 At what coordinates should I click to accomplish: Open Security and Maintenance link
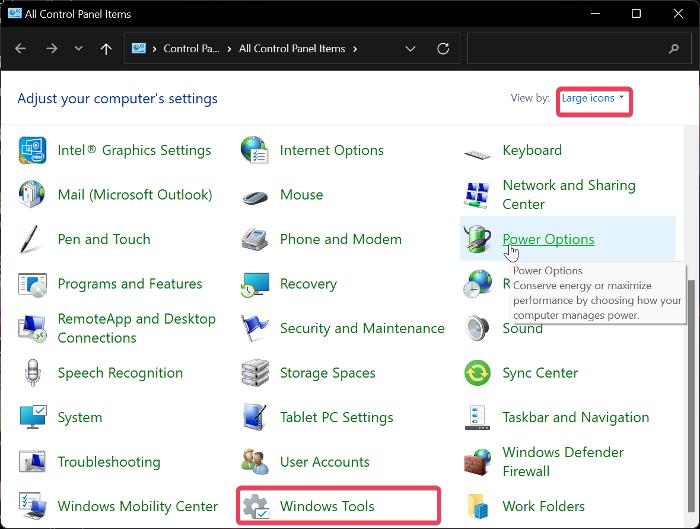point(362,329)
